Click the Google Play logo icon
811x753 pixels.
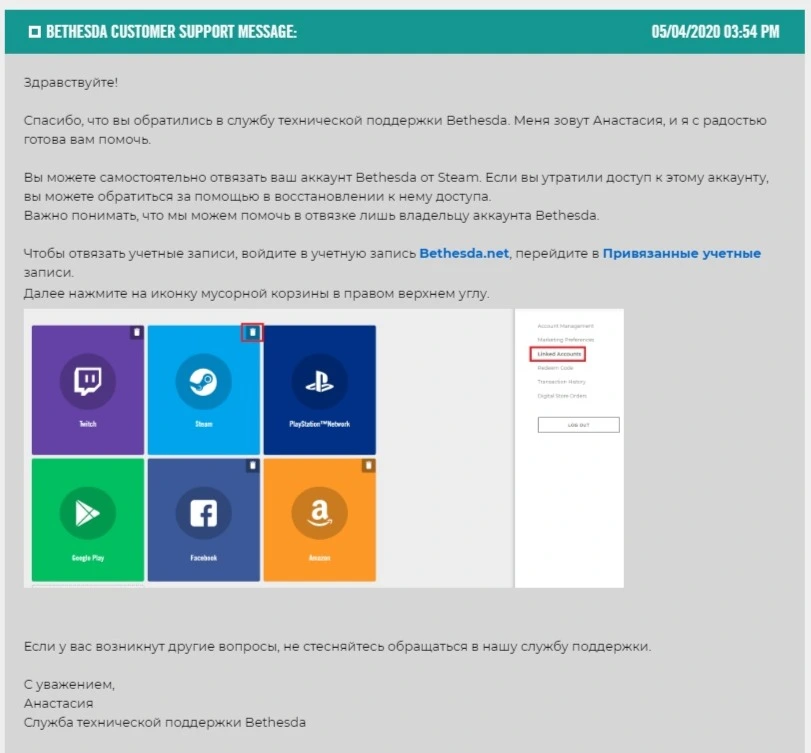point(88,514)
